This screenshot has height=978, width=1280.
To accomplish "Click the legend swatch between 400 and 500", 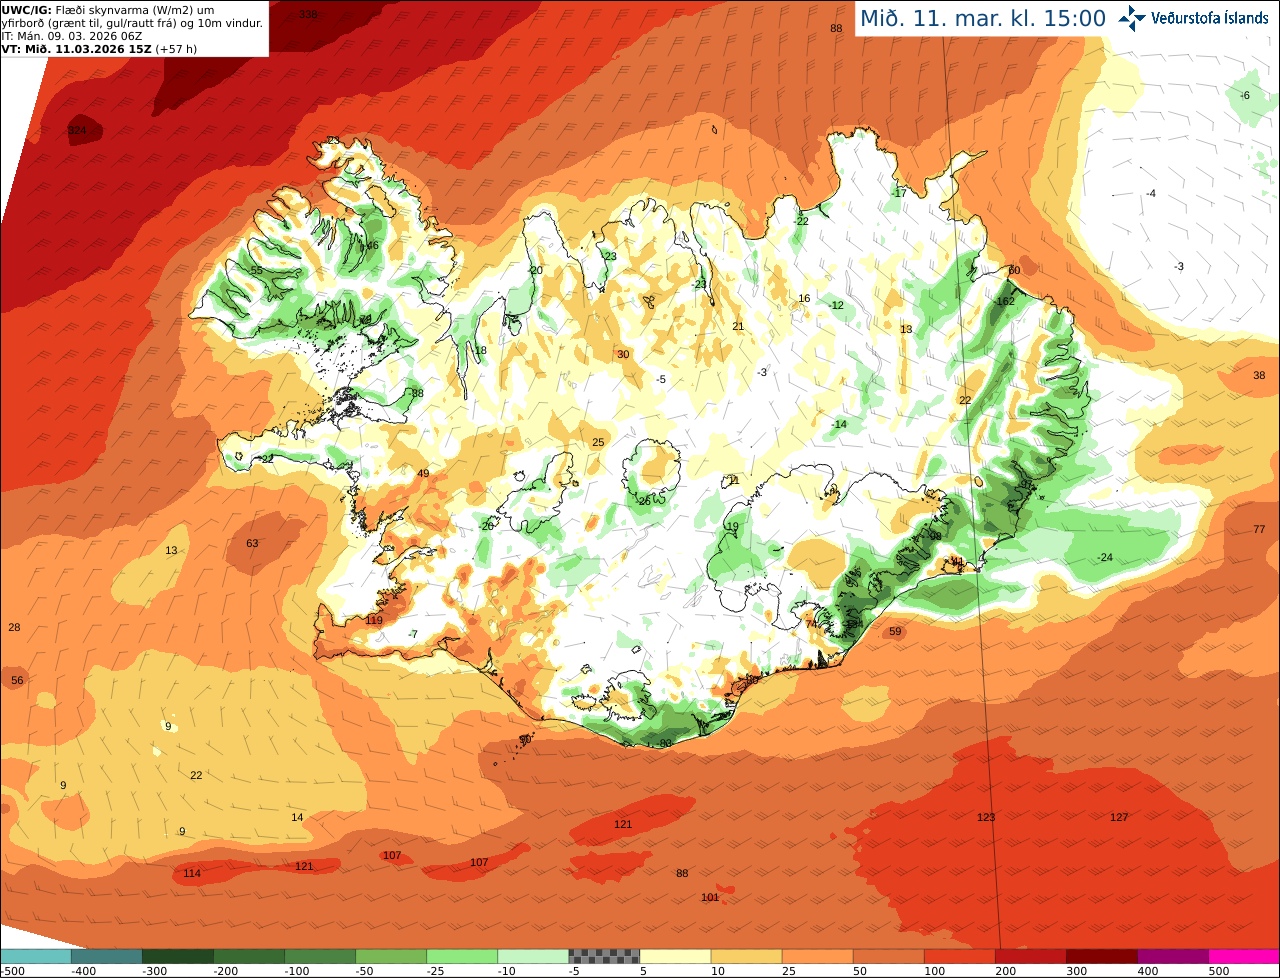I will click(x=1172, y=956).
